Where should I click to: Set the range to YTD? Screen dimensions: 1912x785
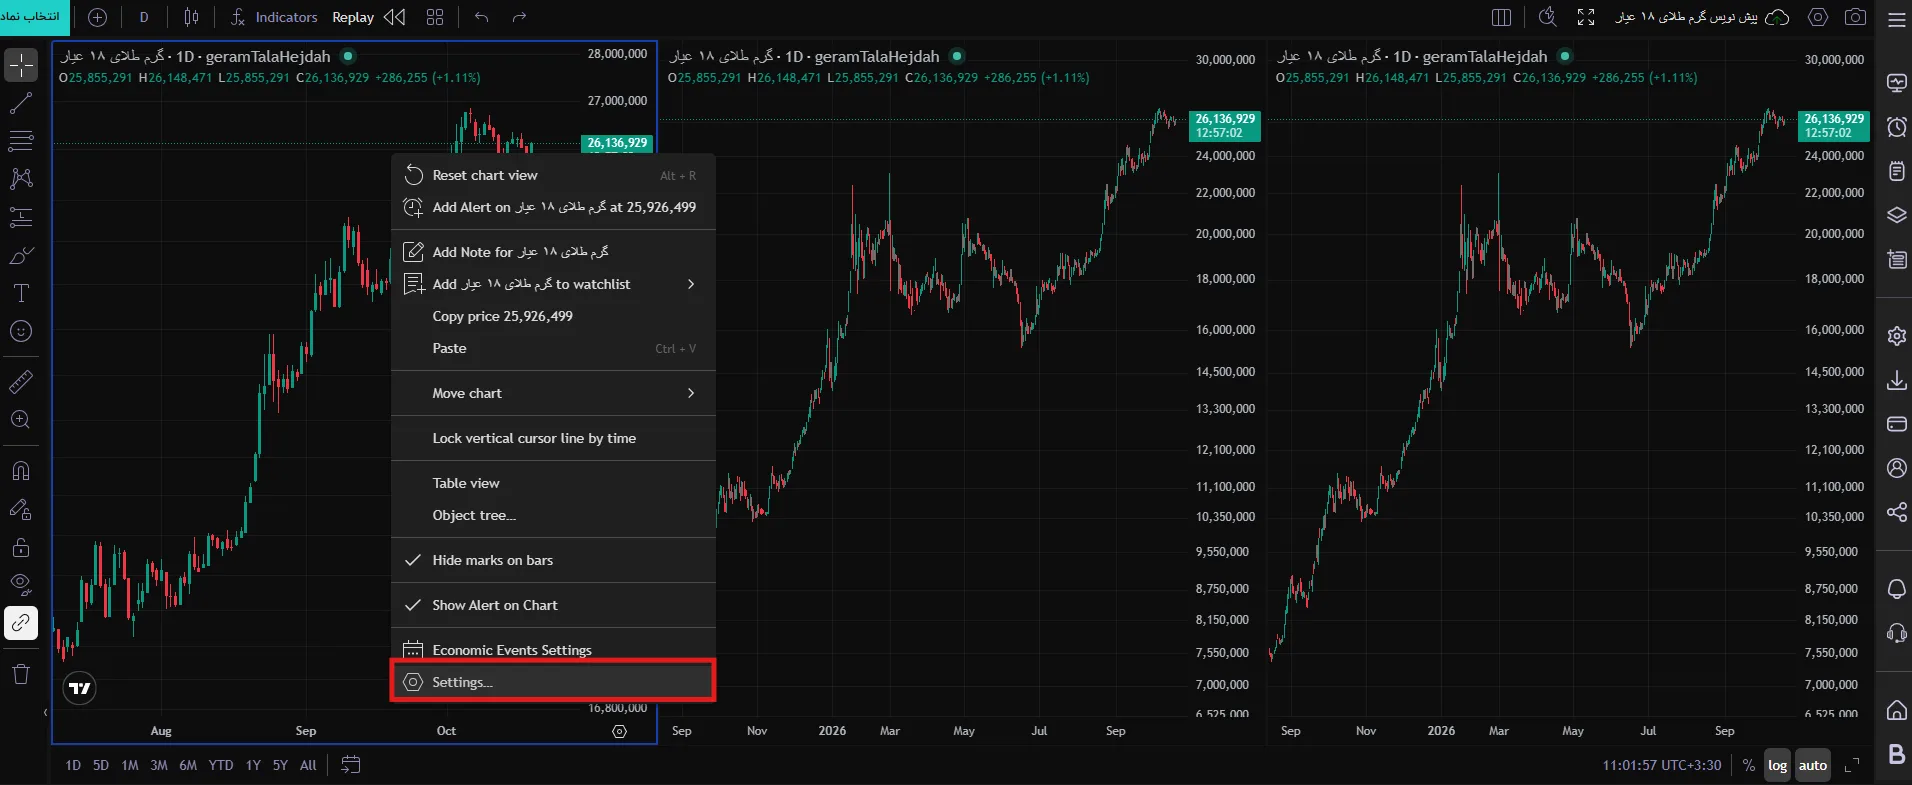coord(221,765)
